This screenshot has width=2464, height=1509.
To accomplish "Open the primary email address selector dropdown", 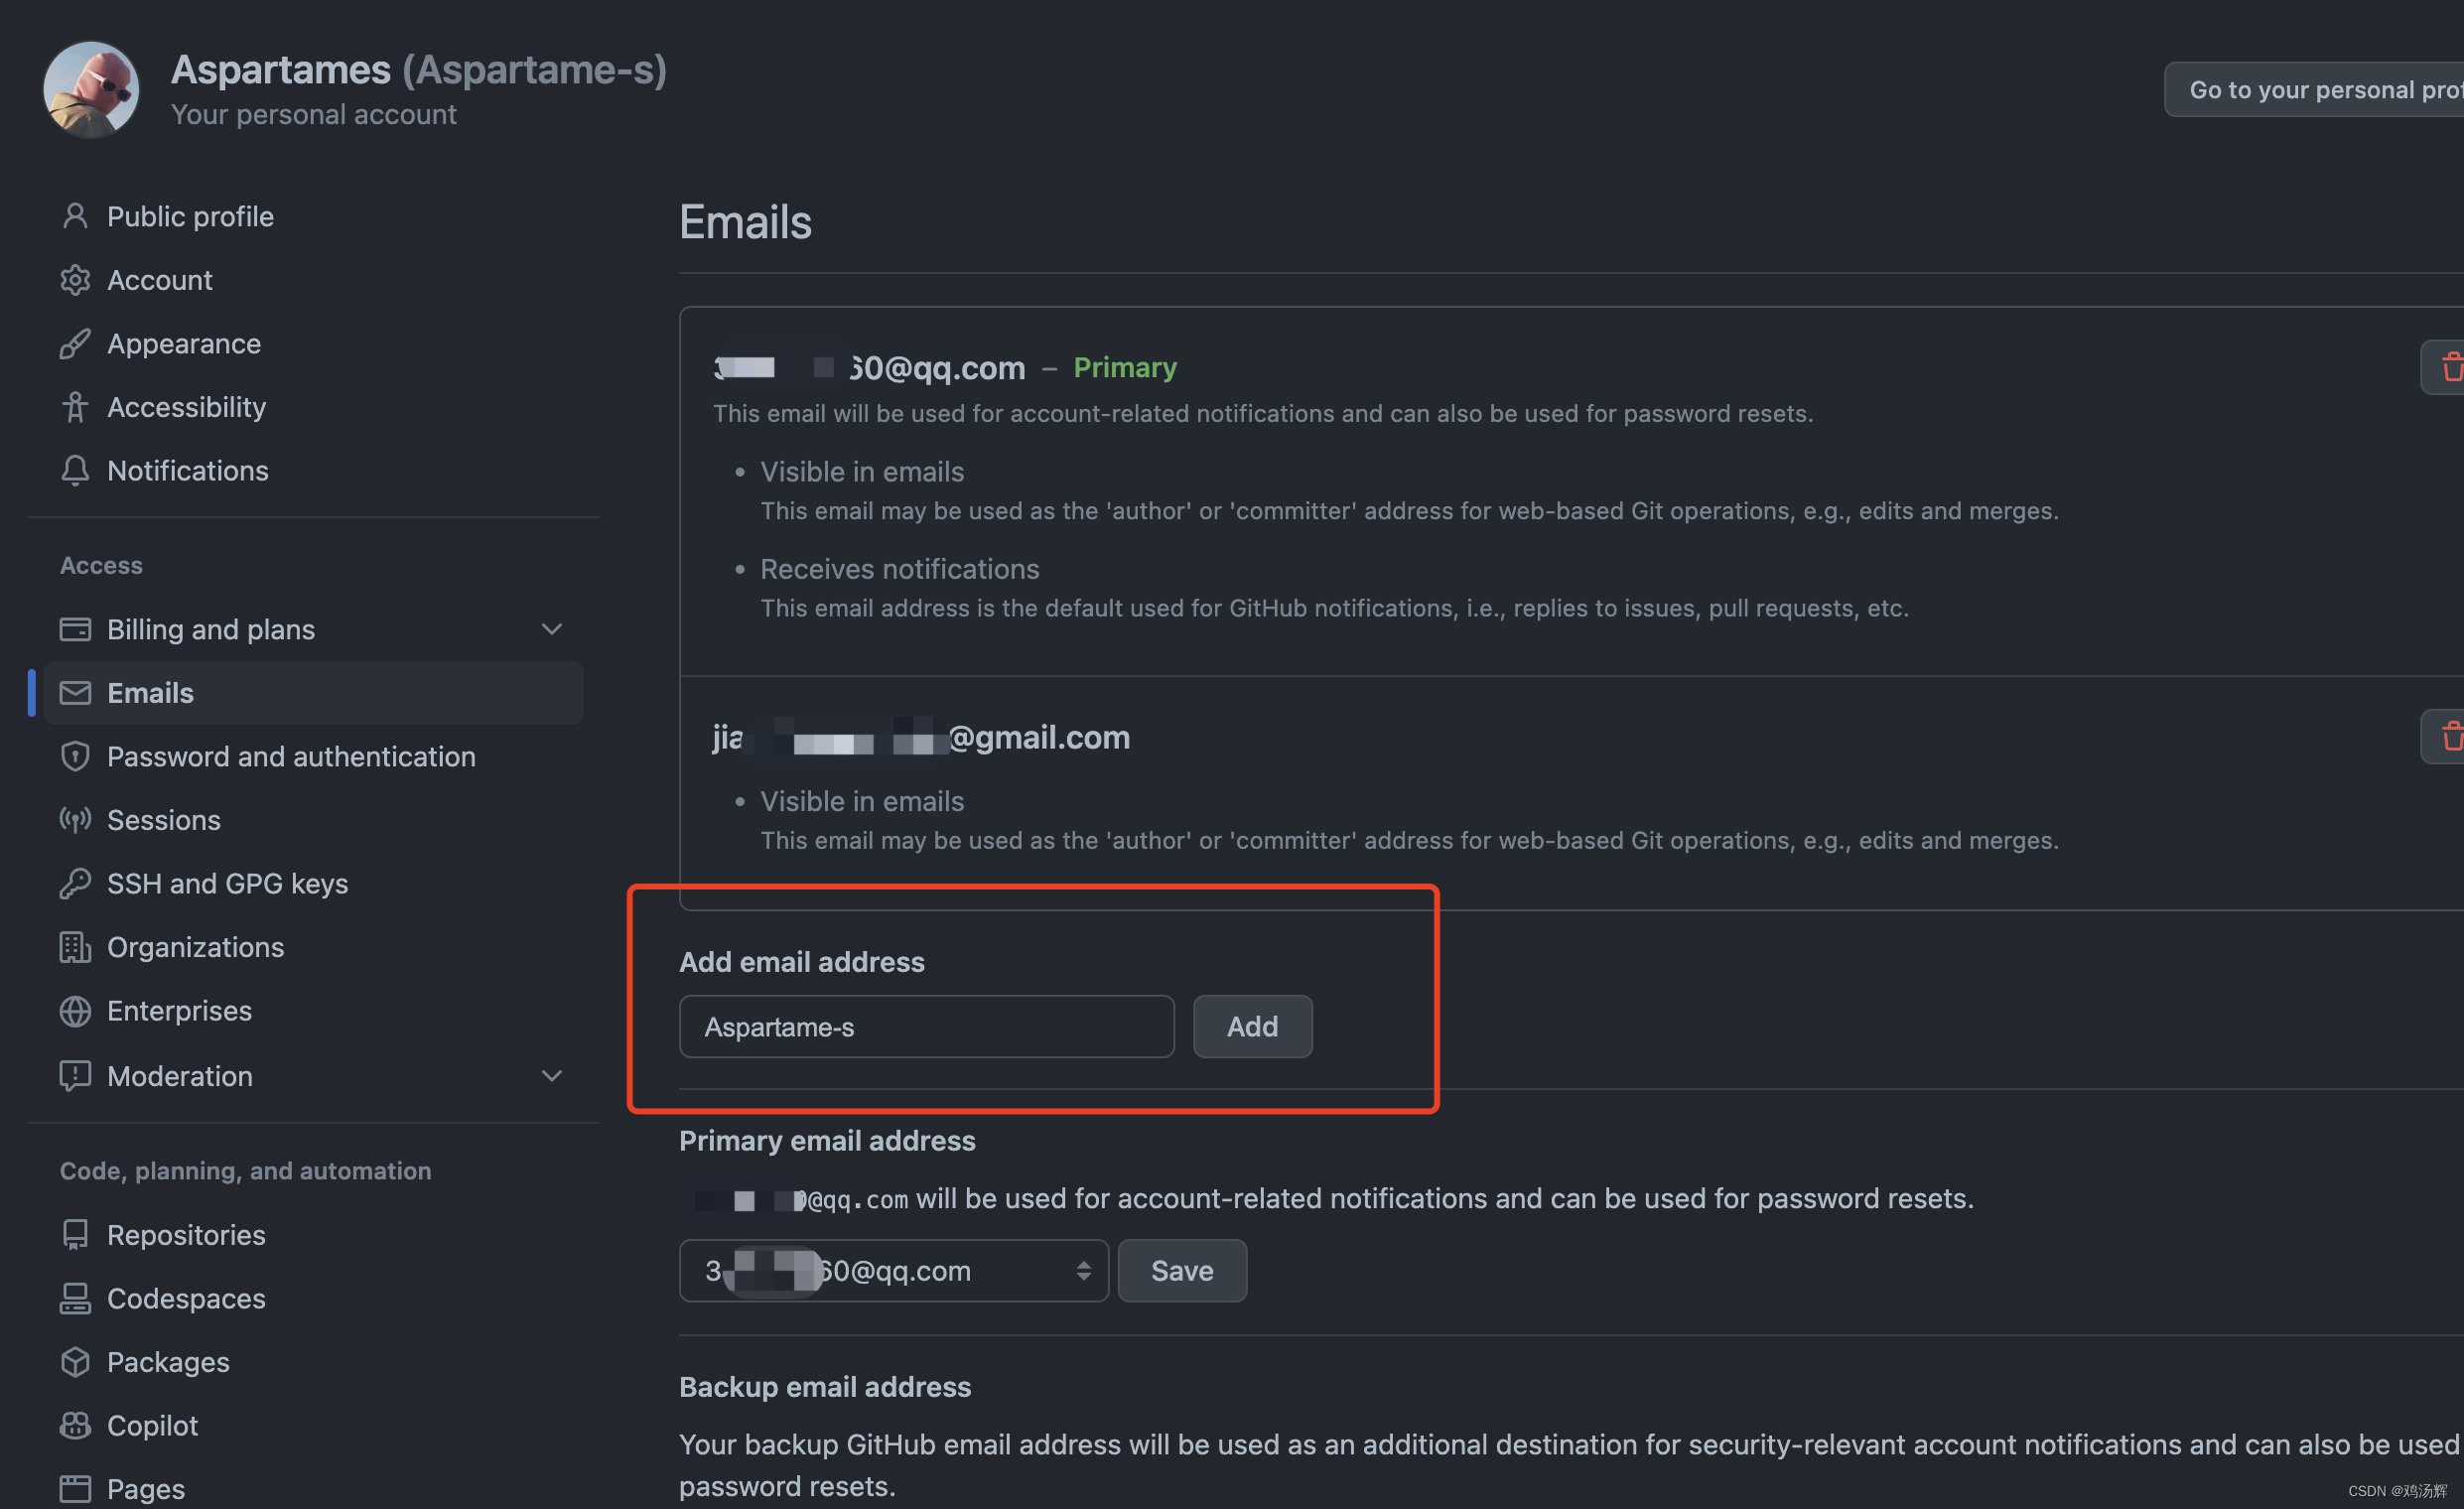I will click(x=893, y=1271).
